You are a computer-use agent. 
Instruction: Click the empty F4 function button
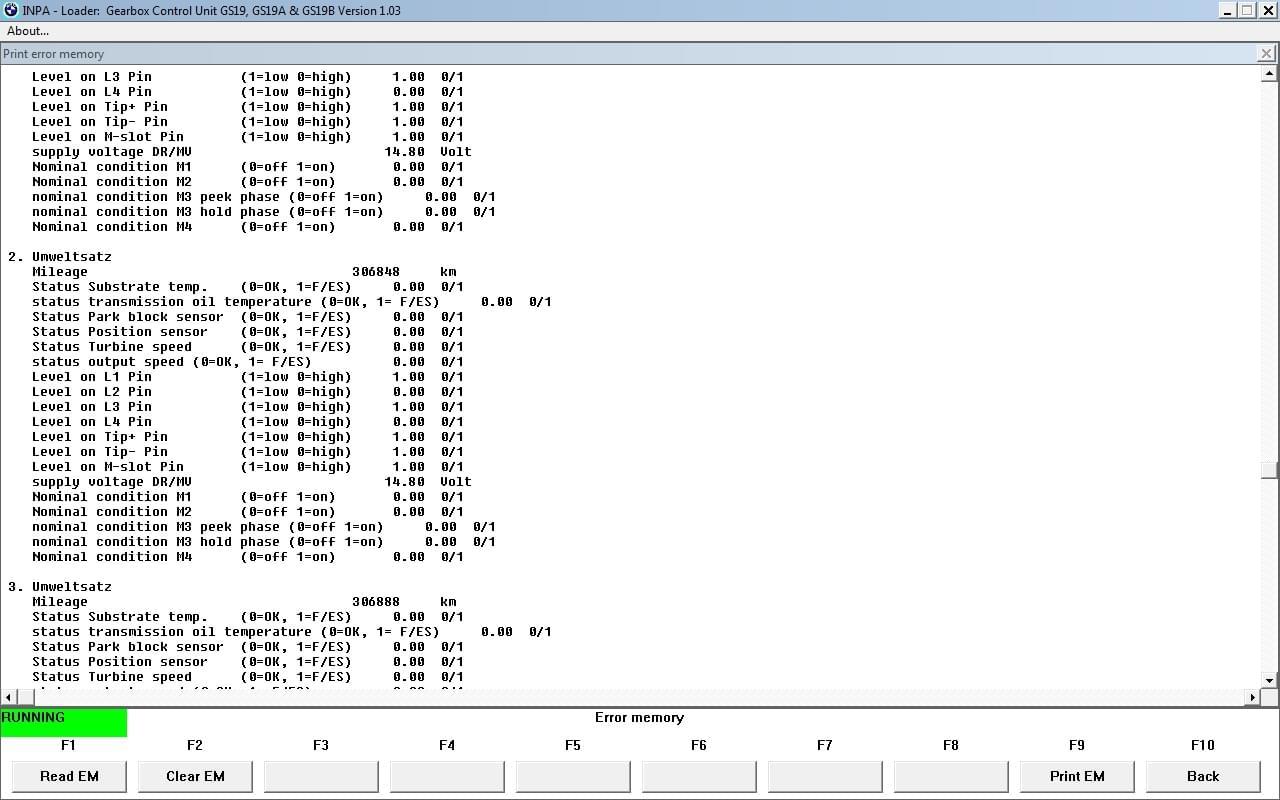click(447, 776)
